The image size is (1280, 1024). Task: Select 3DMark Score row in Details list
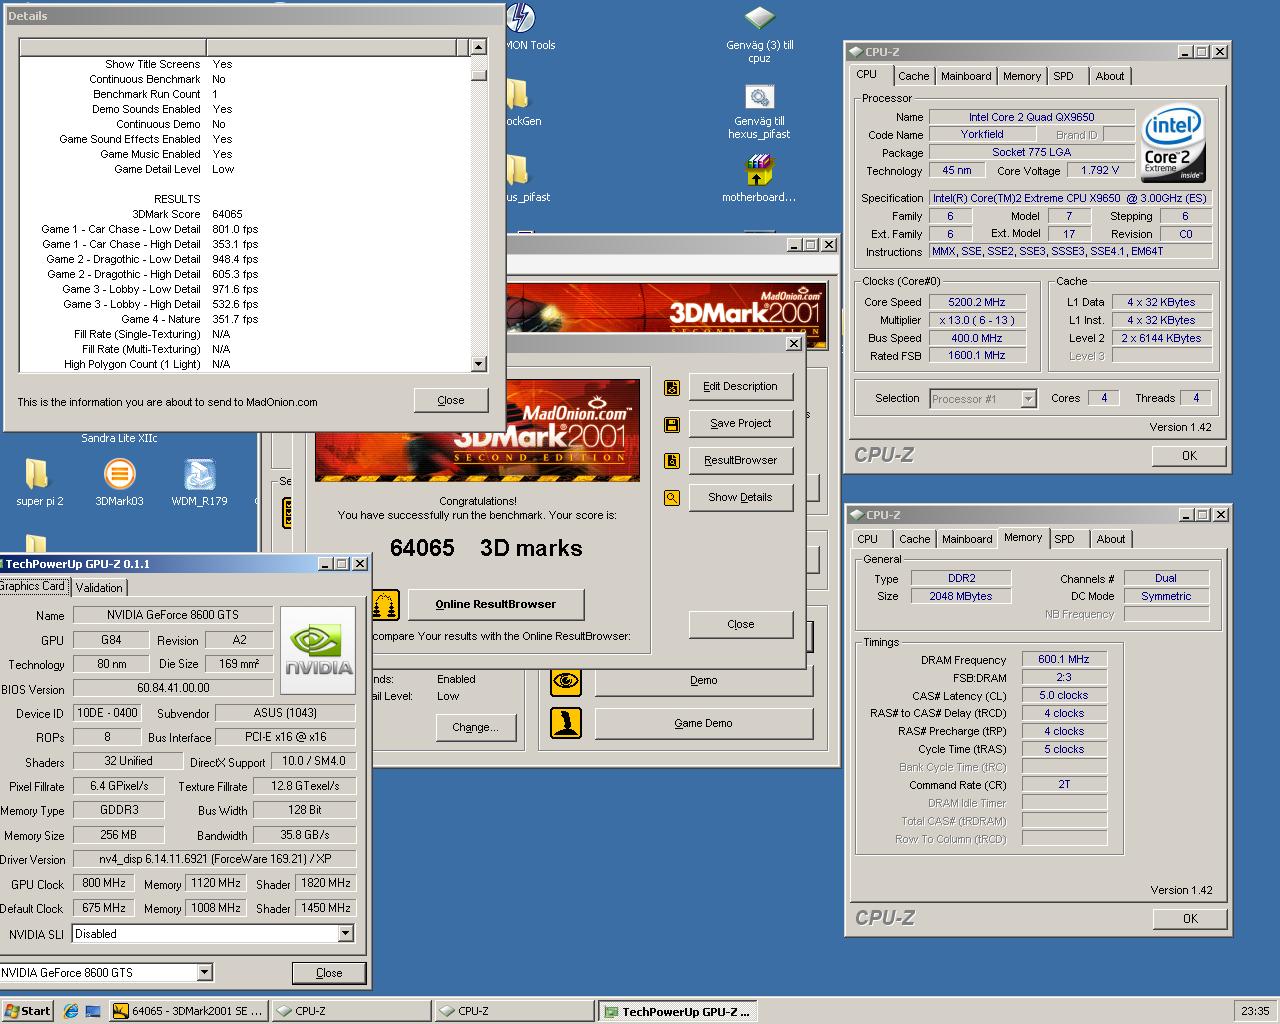tap(245, 214)
